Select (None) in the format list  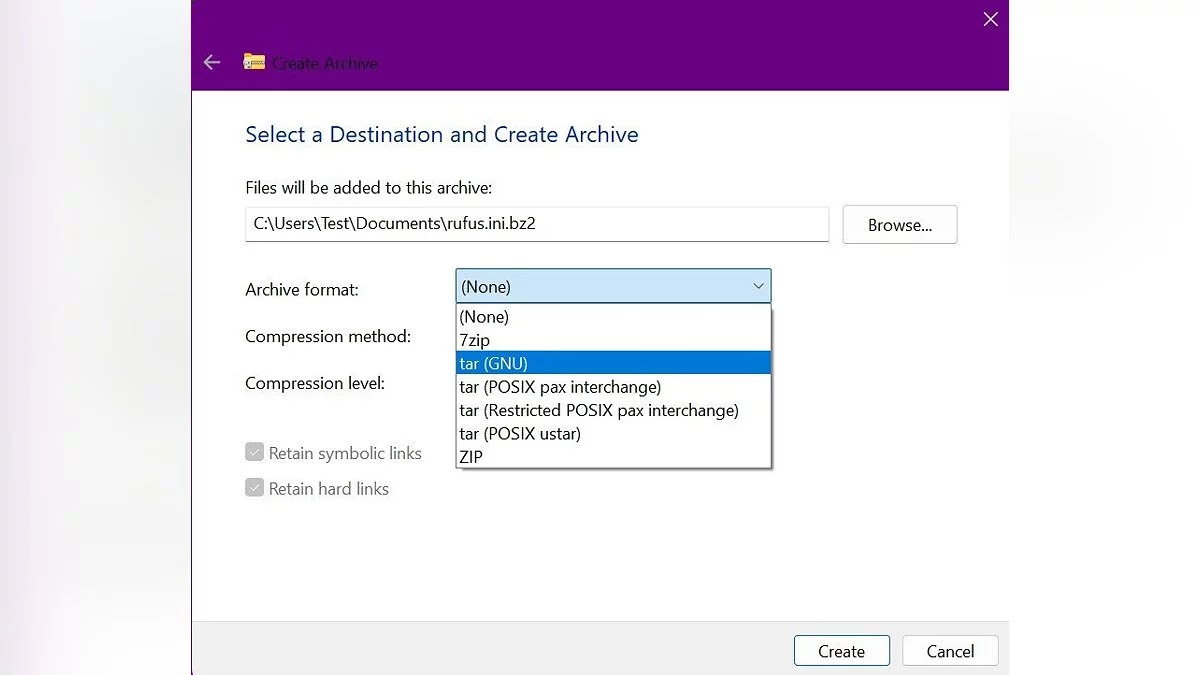point(484,317)
